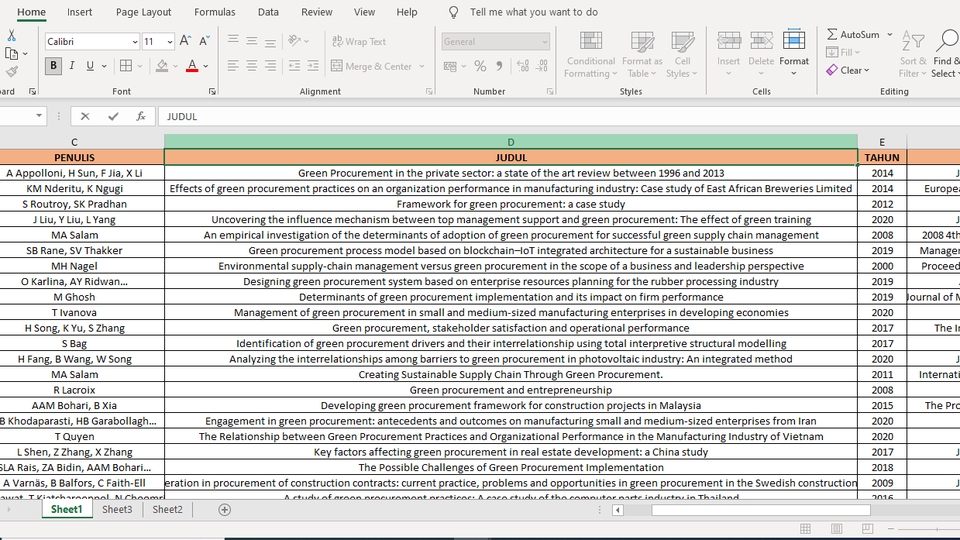Click AutoSum sigma button
Viewport: 960px width, 540px height.
pos(853,34)
